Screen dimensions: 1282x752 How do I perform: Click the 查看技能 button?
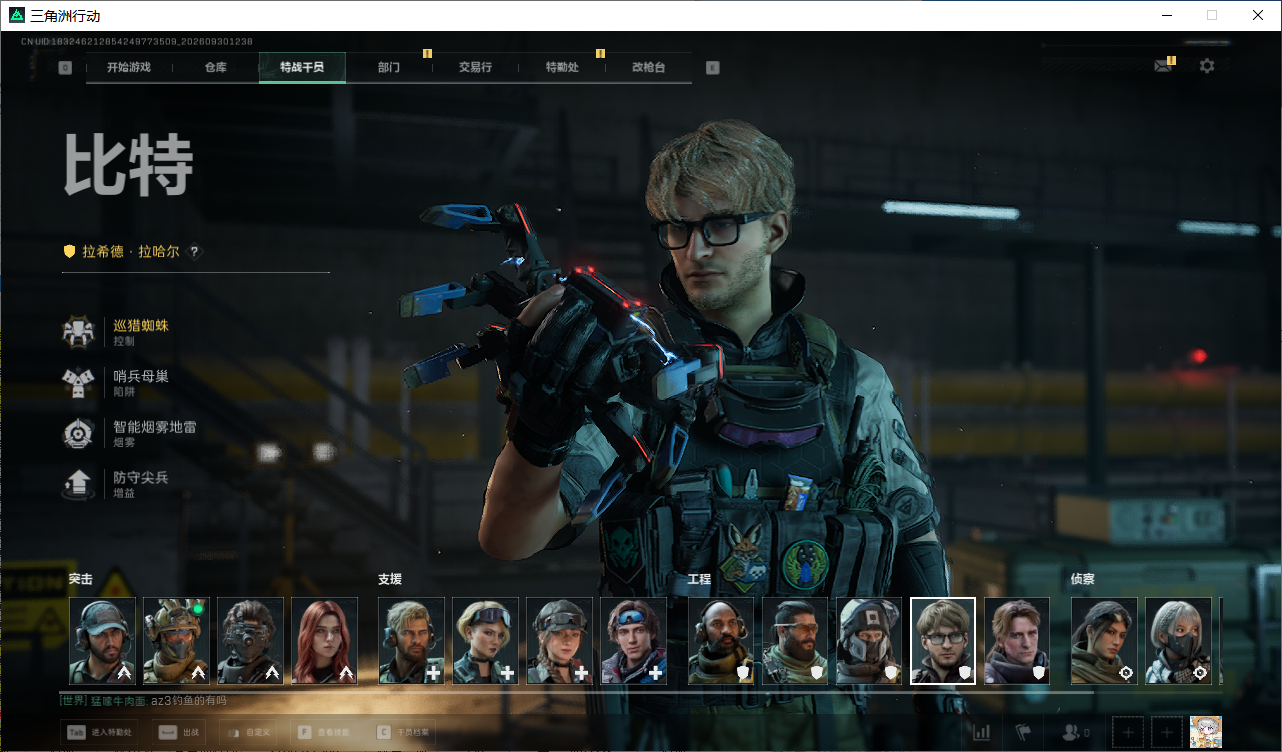tap(324, 733)
